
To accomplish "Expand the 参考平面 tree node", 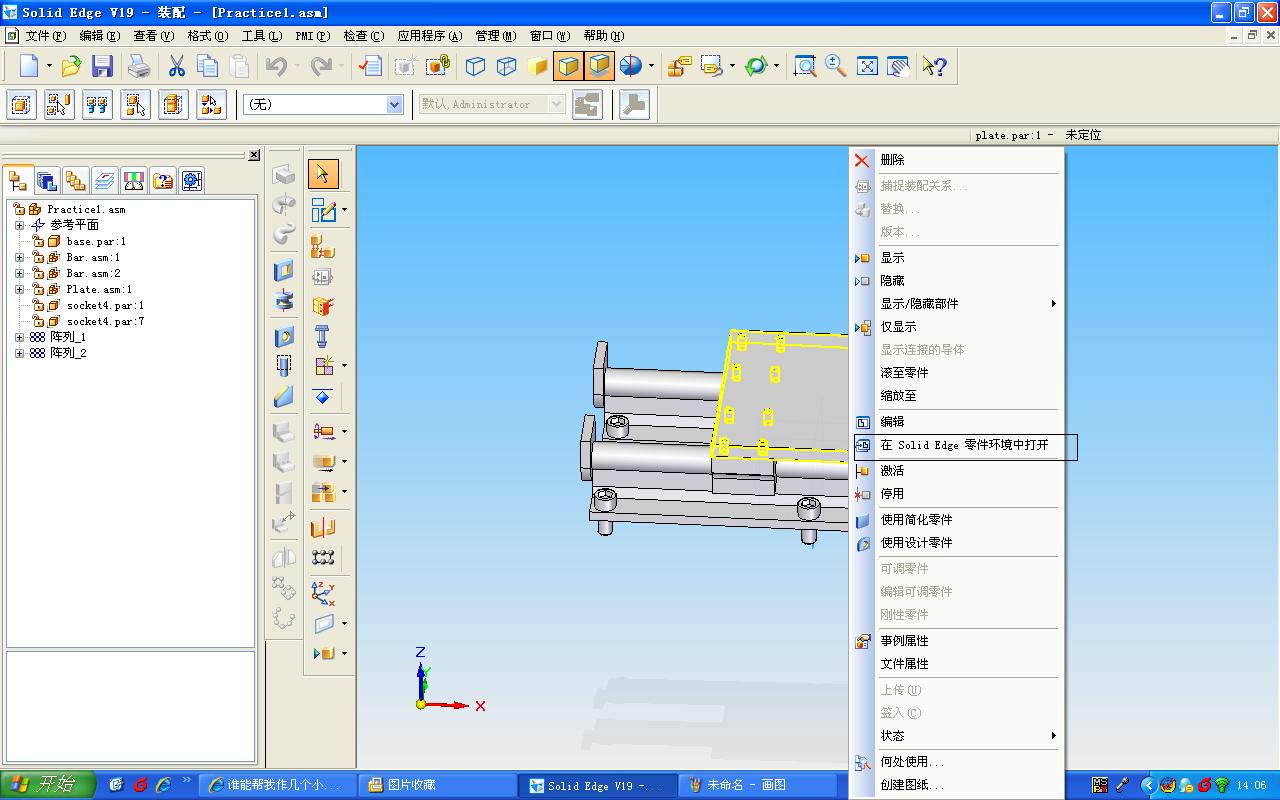I will (19, 225).
